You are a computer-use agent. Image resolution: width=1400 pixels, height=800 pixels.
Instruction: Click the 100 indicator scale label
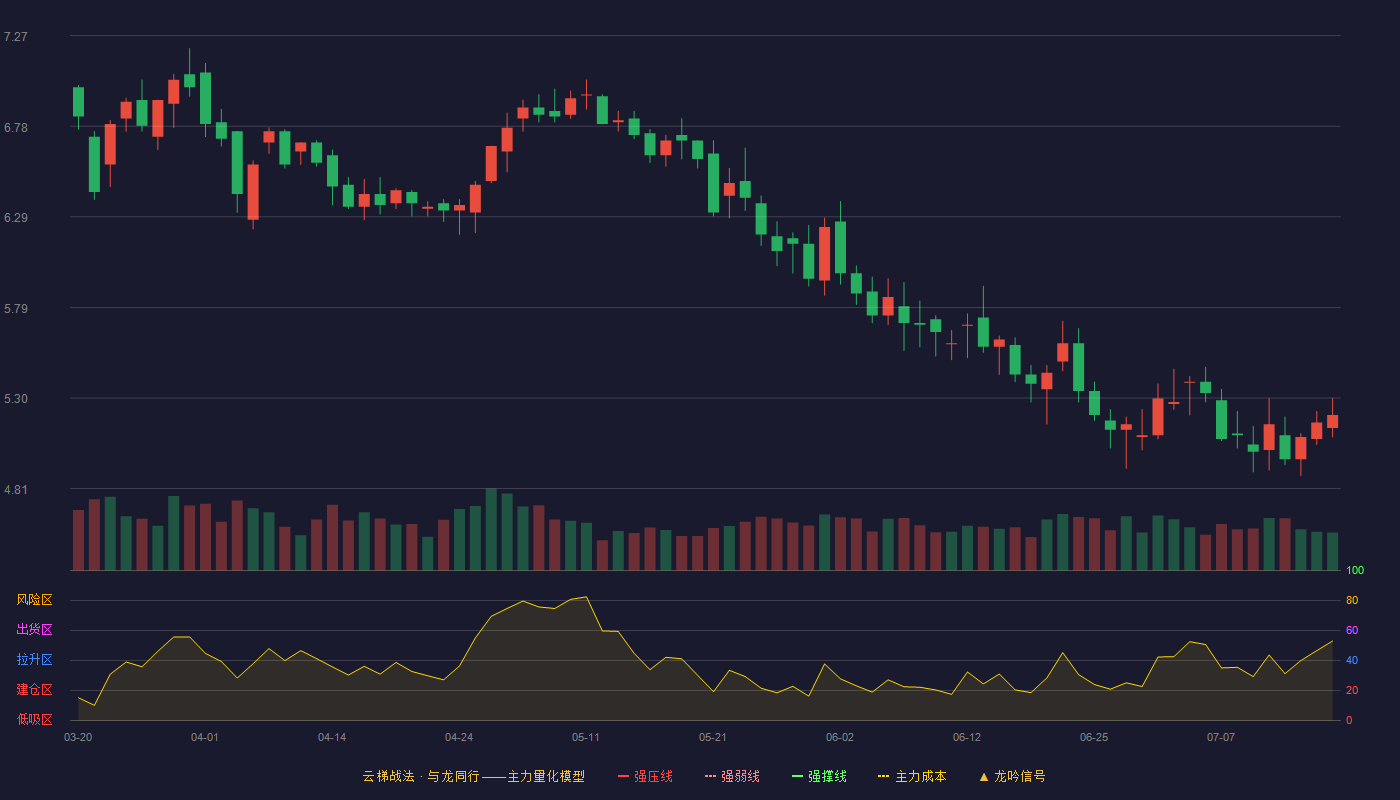(1355, 571)
